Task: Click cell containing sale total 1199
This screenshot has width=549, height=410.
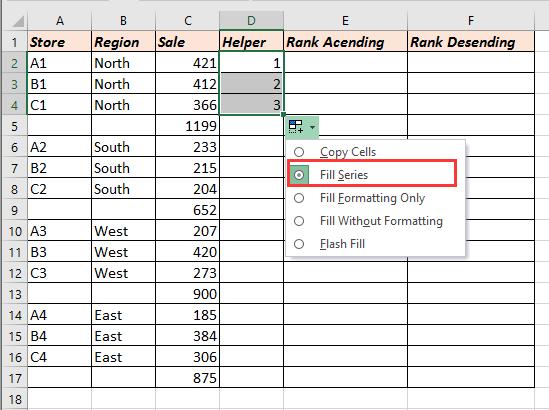Action: point(187,126)
